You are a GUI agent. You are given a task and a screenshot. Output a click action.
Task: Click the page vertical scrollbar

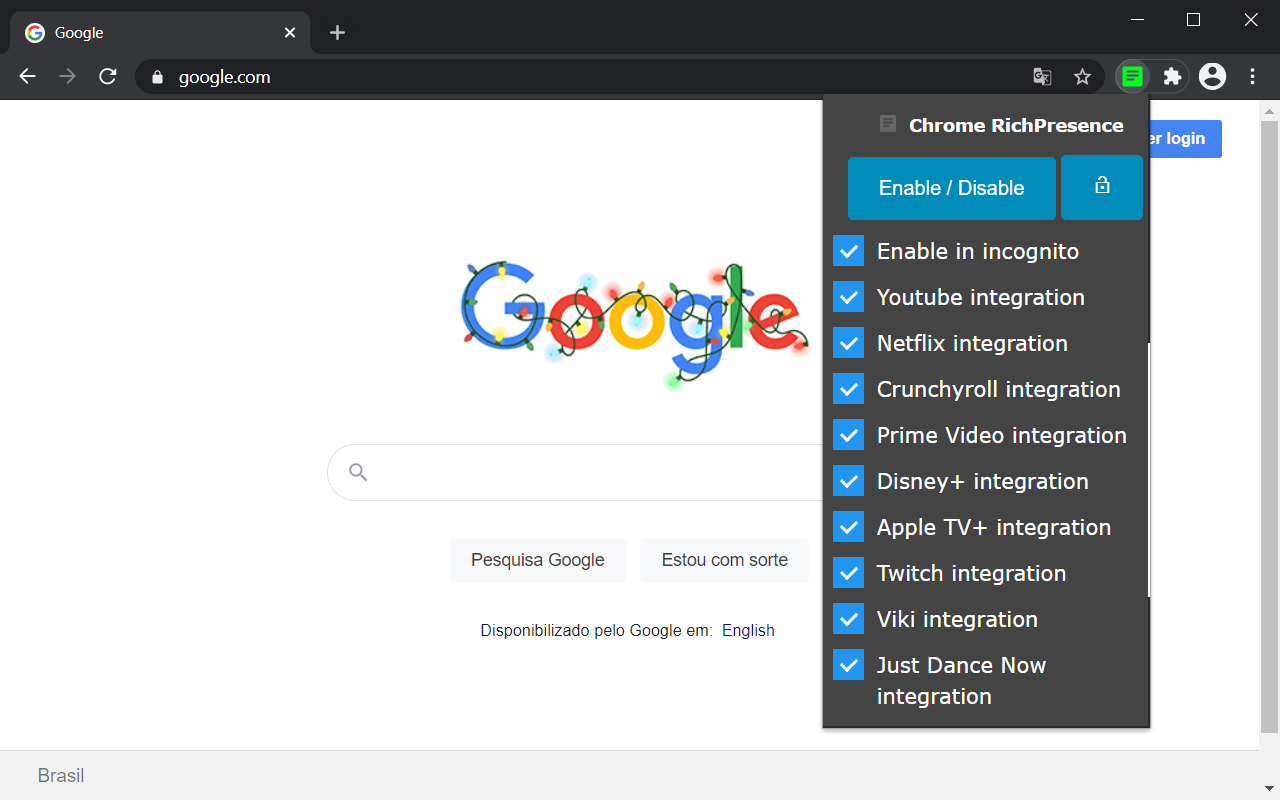[x=1270, y=425]
